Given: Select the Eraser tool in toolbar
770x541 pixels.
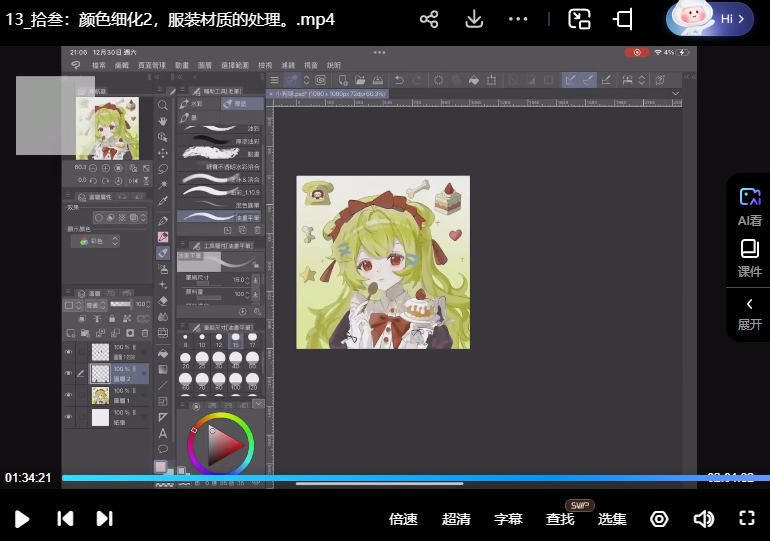Looking at the screenshot, I should pyautogui.click(x=163, y=300).
